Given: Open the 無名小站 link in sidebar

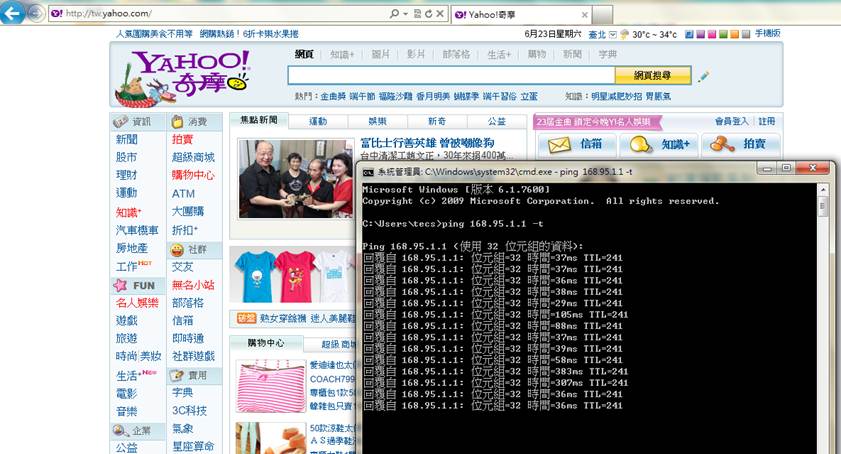Looking at the screenshot, I should point(193,285).
